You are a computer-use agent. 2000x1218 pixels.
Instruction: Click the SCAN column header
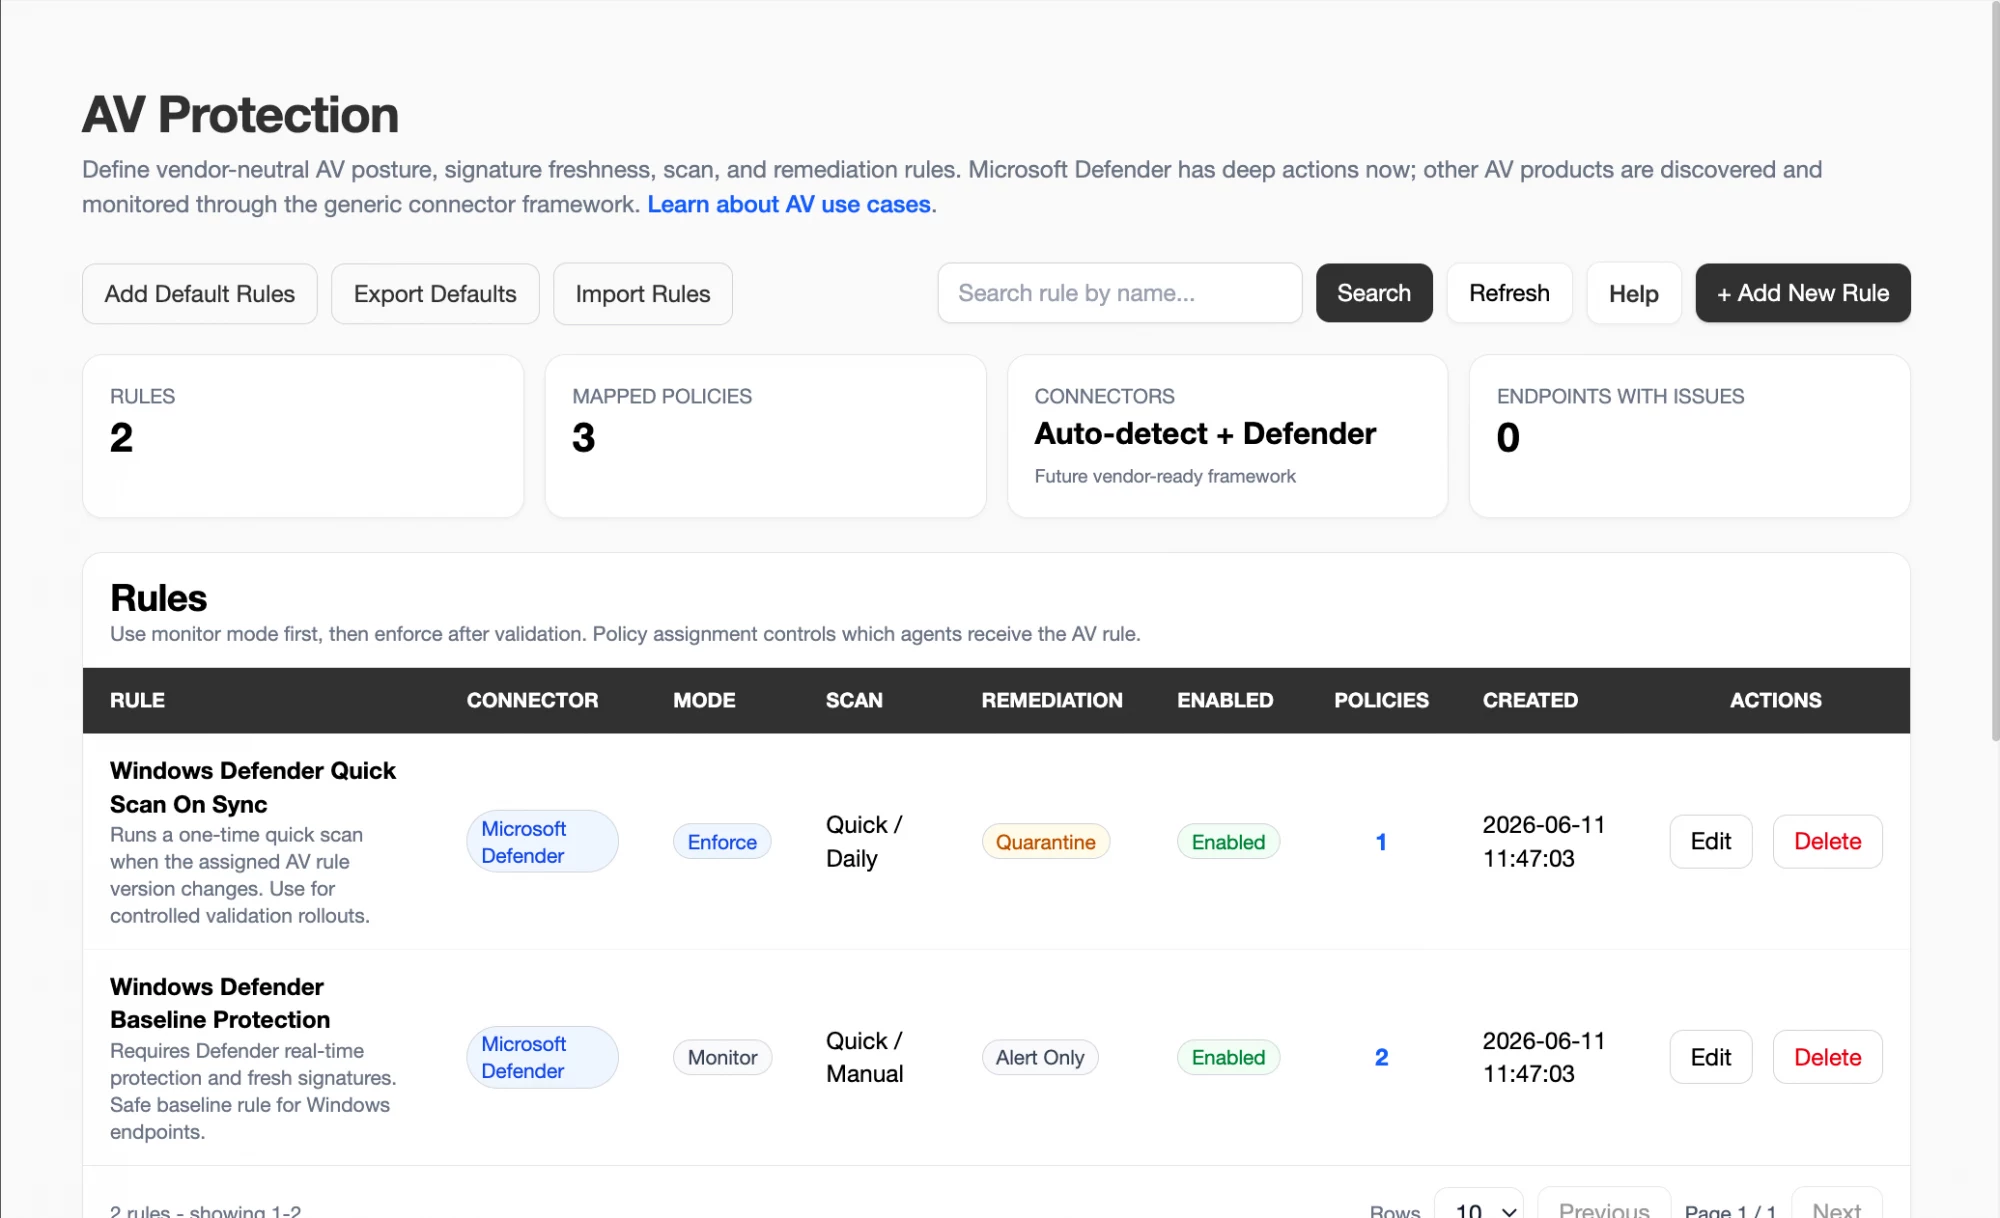pyautogui.click(x=854, y=700)
